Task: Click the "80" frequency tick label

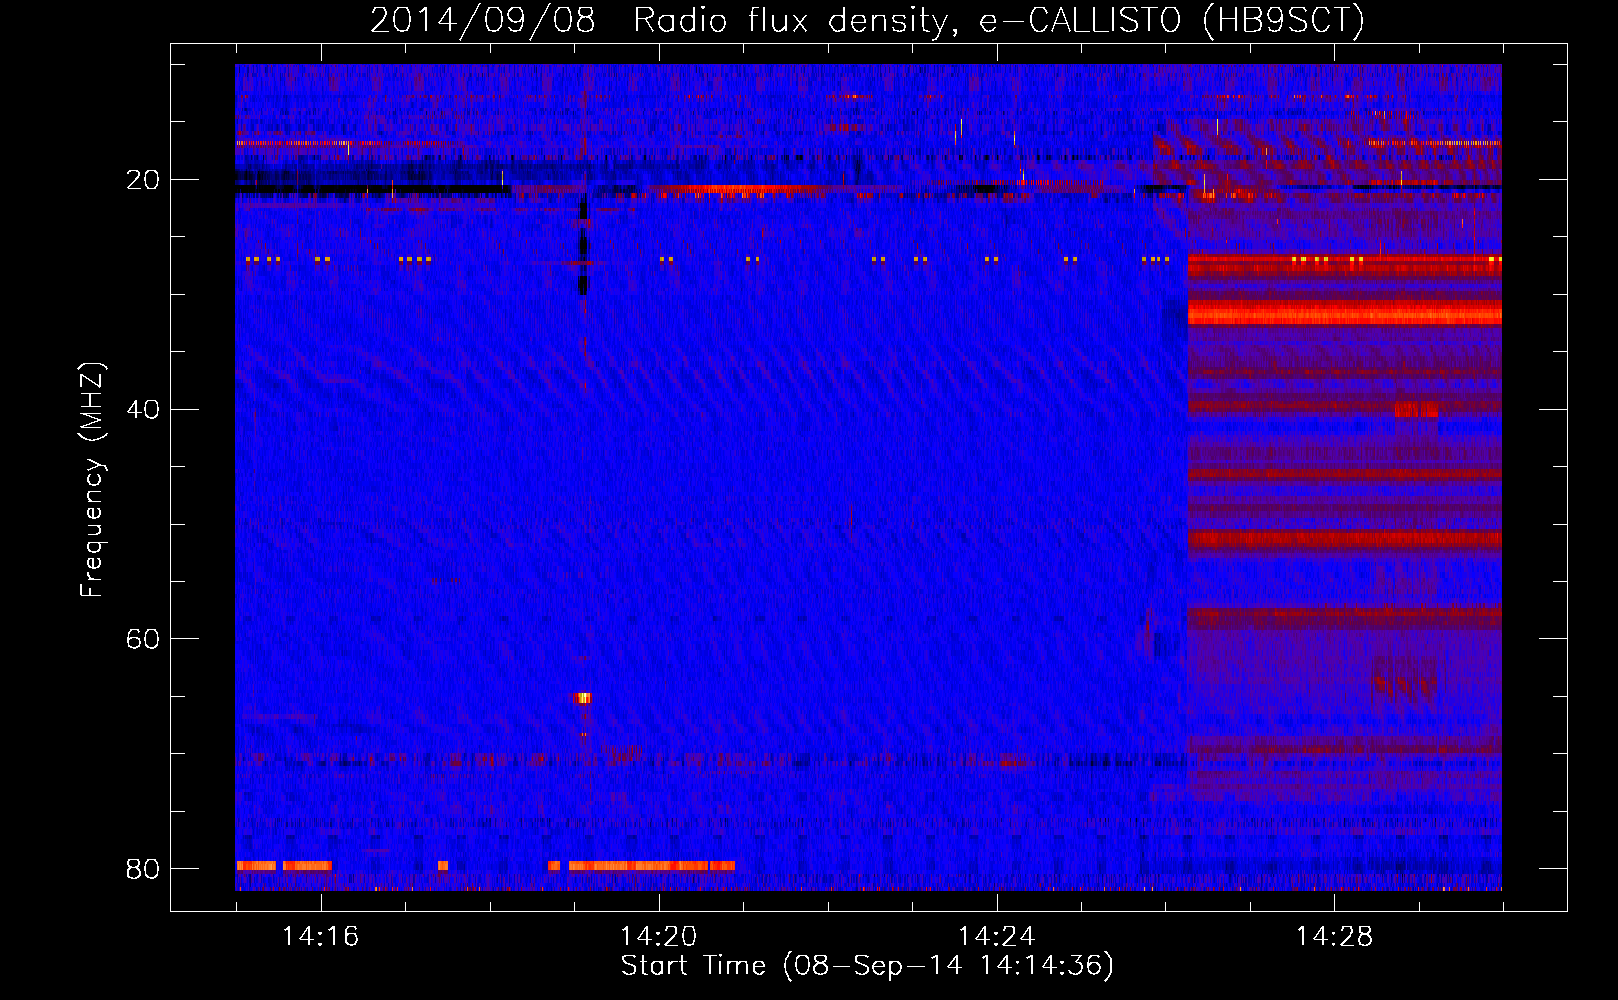Action: click(x=142, y=868)
